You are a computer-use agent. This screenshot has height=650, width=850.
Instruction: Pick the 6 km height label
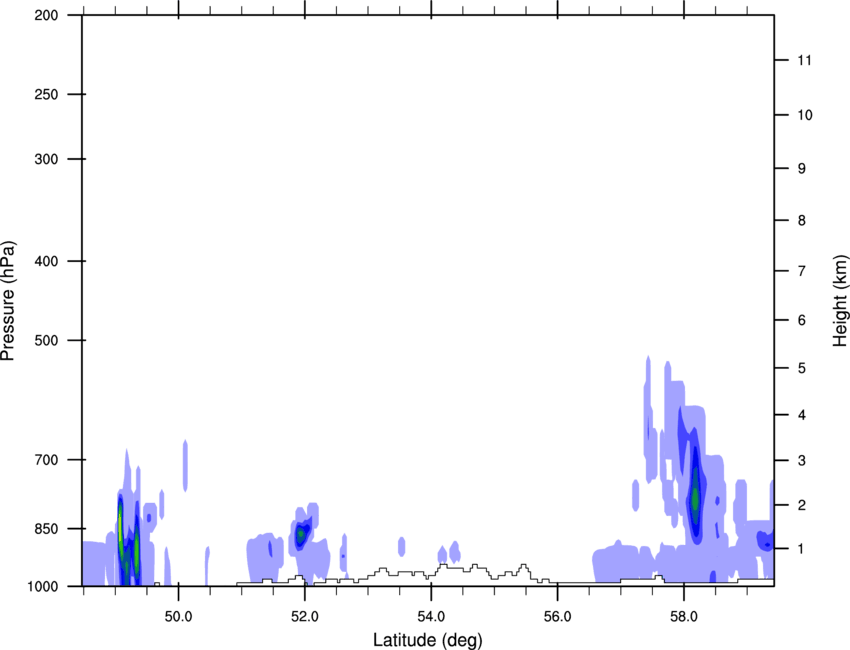[802, 320]
